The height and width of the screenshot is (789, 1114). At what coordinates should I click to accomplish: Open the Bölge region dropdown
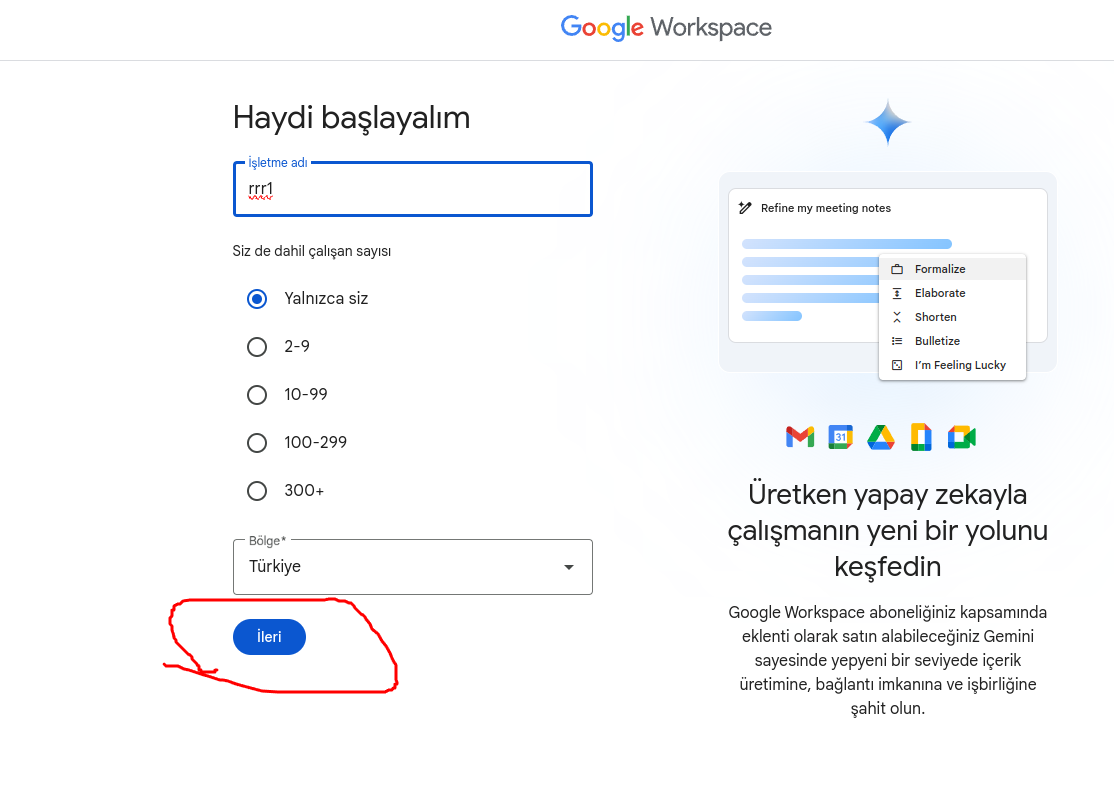point(413,567)
